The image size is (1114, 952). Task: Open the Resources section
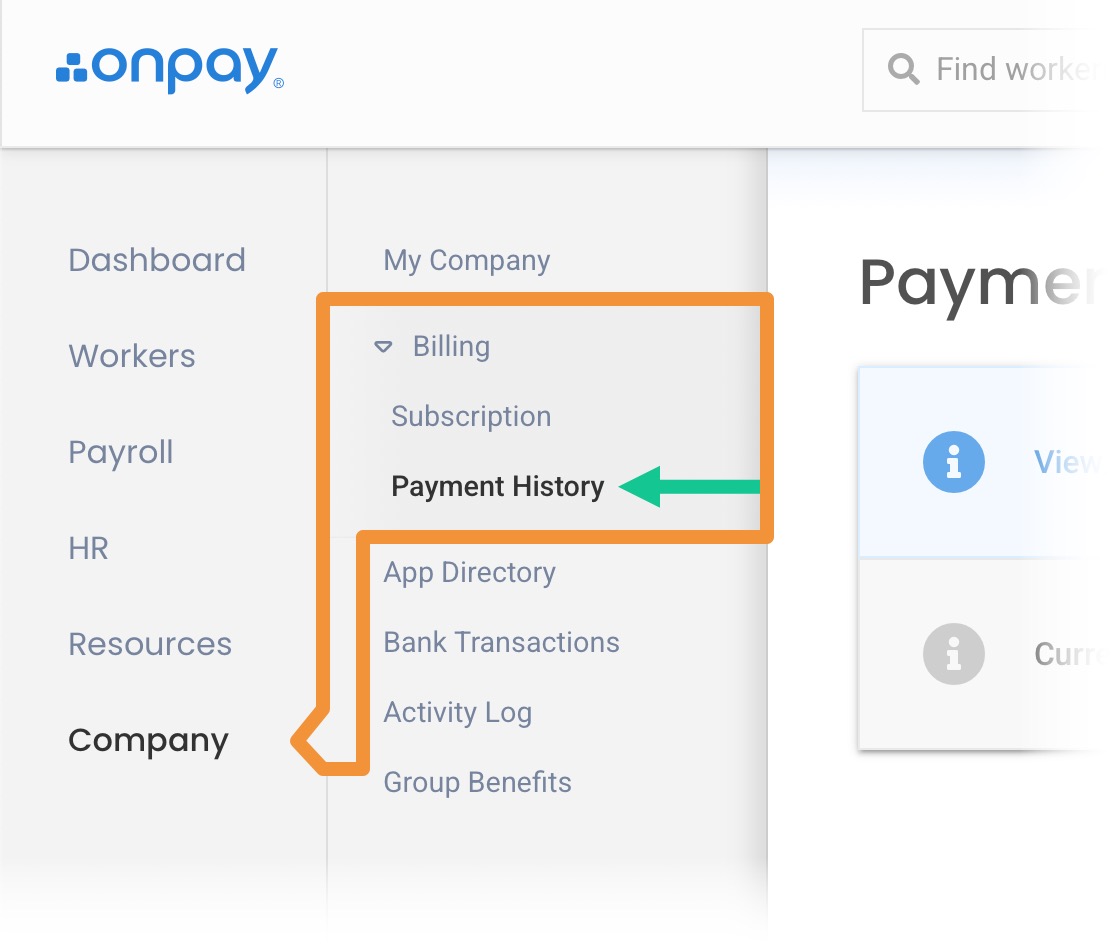tap(150, 644)
